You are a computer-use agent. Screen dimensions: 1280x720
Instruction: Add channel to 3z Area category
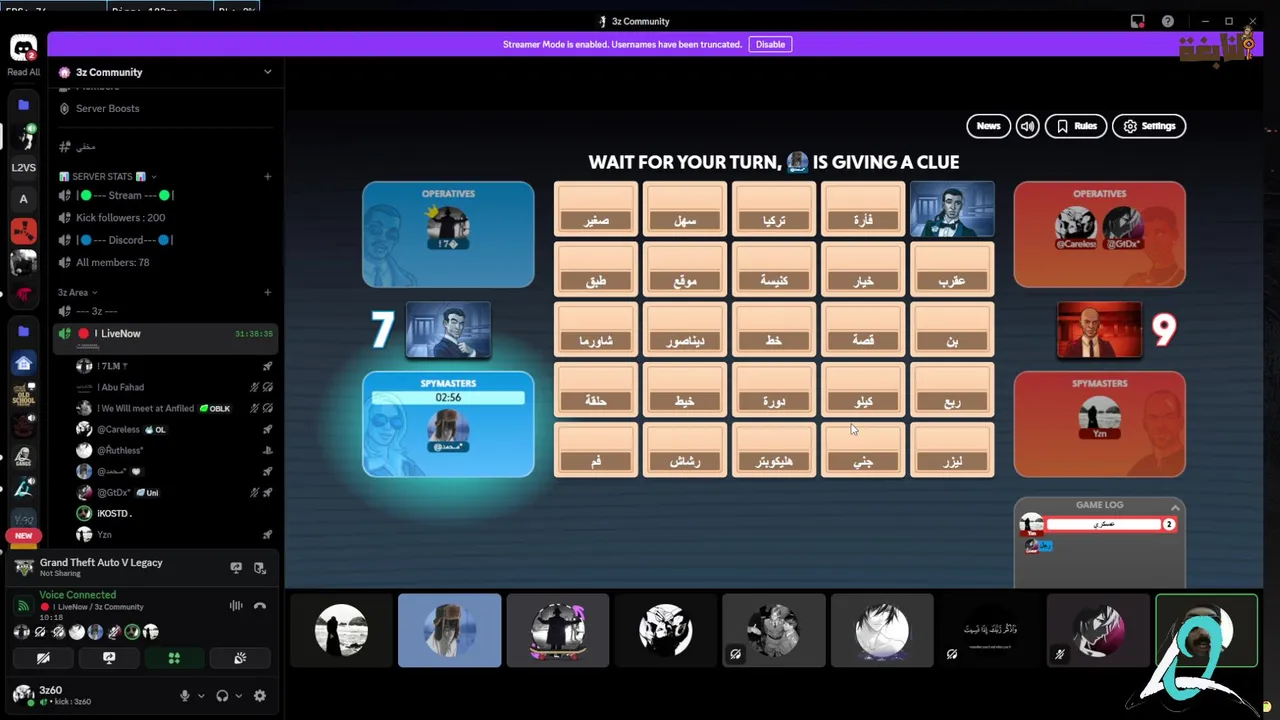click(267, 292)
